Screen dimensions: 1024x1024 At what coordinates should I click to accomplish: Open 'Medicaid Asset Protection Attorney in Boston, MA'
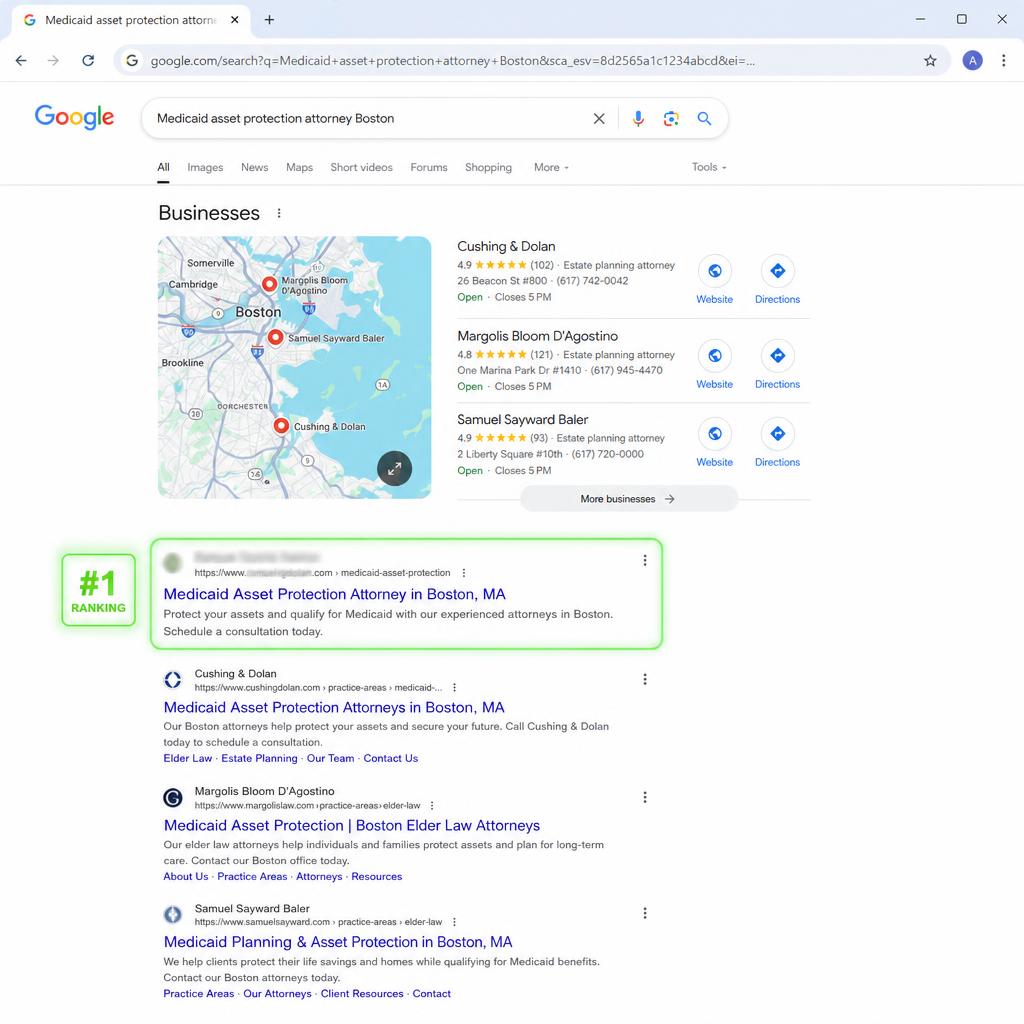[x=334, y=594]
